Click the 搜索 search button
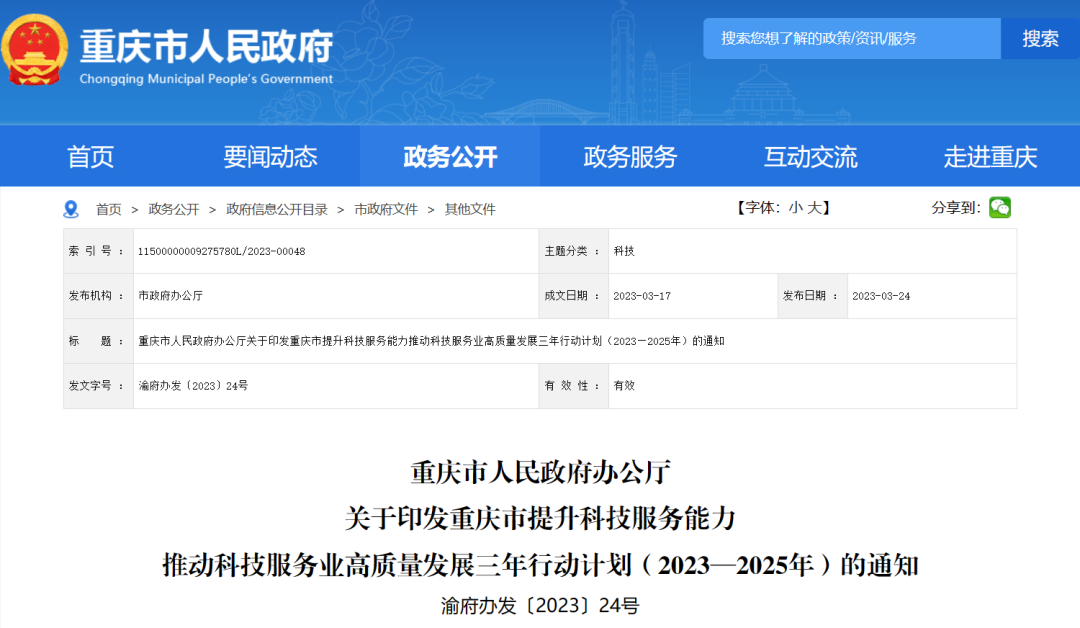The image size is (1080, 628). click(1040, 39)
